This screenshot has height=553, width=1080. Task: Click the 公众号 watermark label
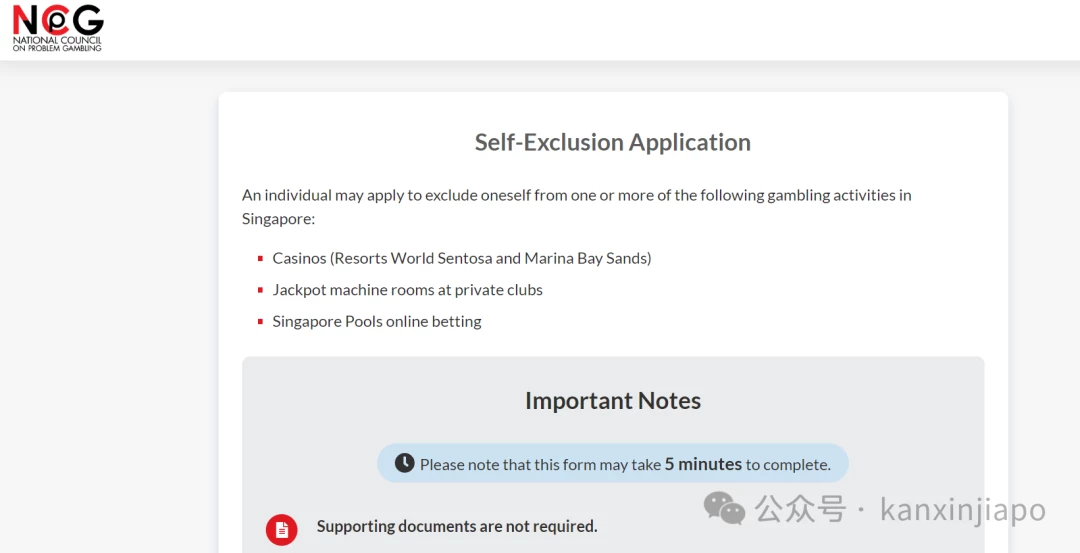[800, 510]
